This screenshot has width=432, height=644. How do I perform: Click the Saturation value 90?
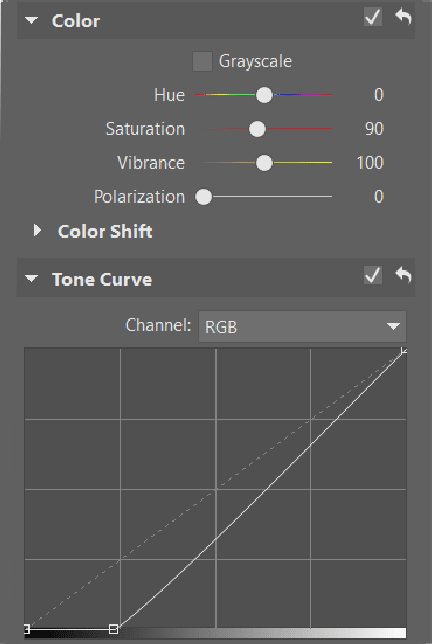coord(374,129)
